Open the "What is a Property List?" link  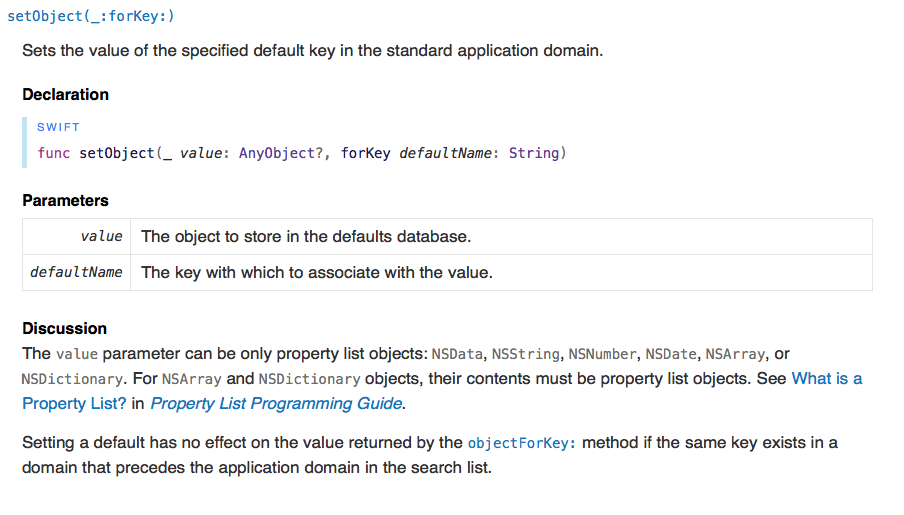tap(826, 379)
